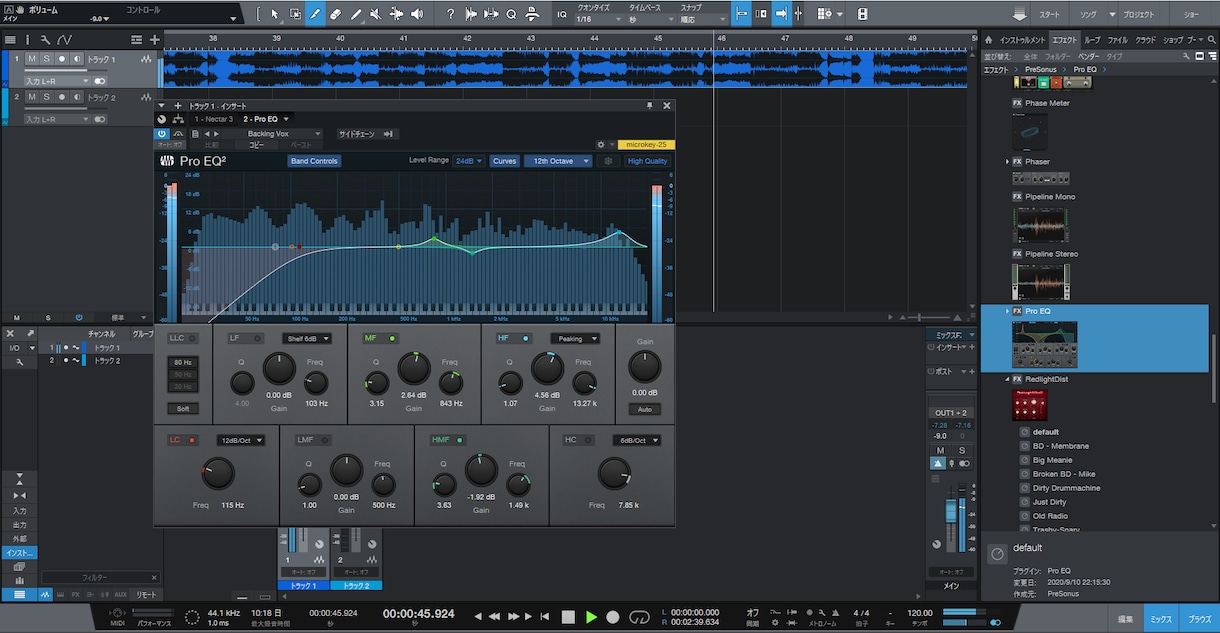Viewport: 1220px width, 633px height.
Task: Open the track list hamburger menu icon
Action: tap(10, 40)
